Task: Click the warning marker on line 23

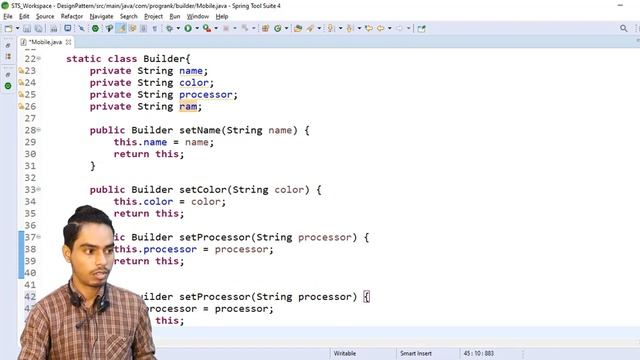Action: pos(21,71)
